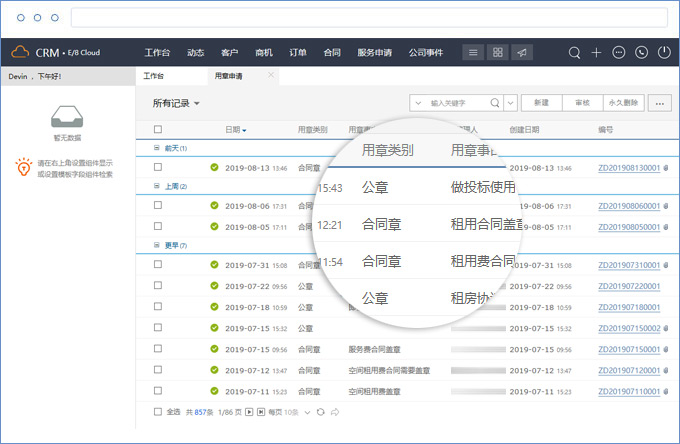The image size is (680, 444).
Task: Go to next page arrow in pagination
Action: click(x=249, y=411)
